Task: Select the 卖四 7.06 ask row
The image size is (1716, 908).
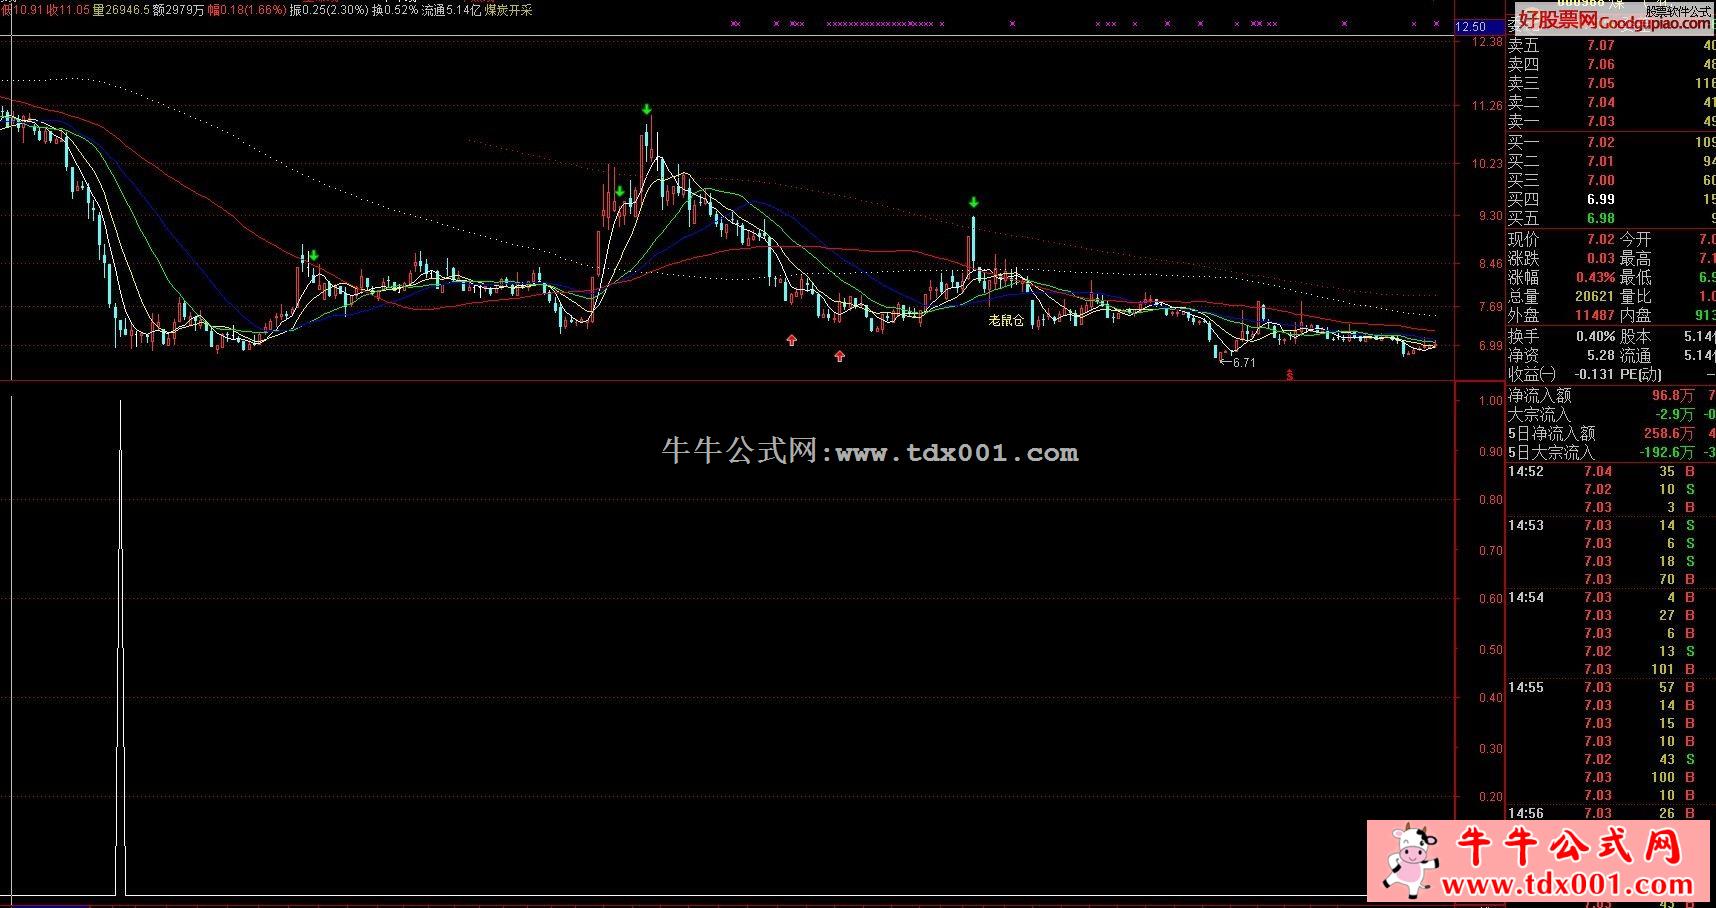Action: (1611, 64)
